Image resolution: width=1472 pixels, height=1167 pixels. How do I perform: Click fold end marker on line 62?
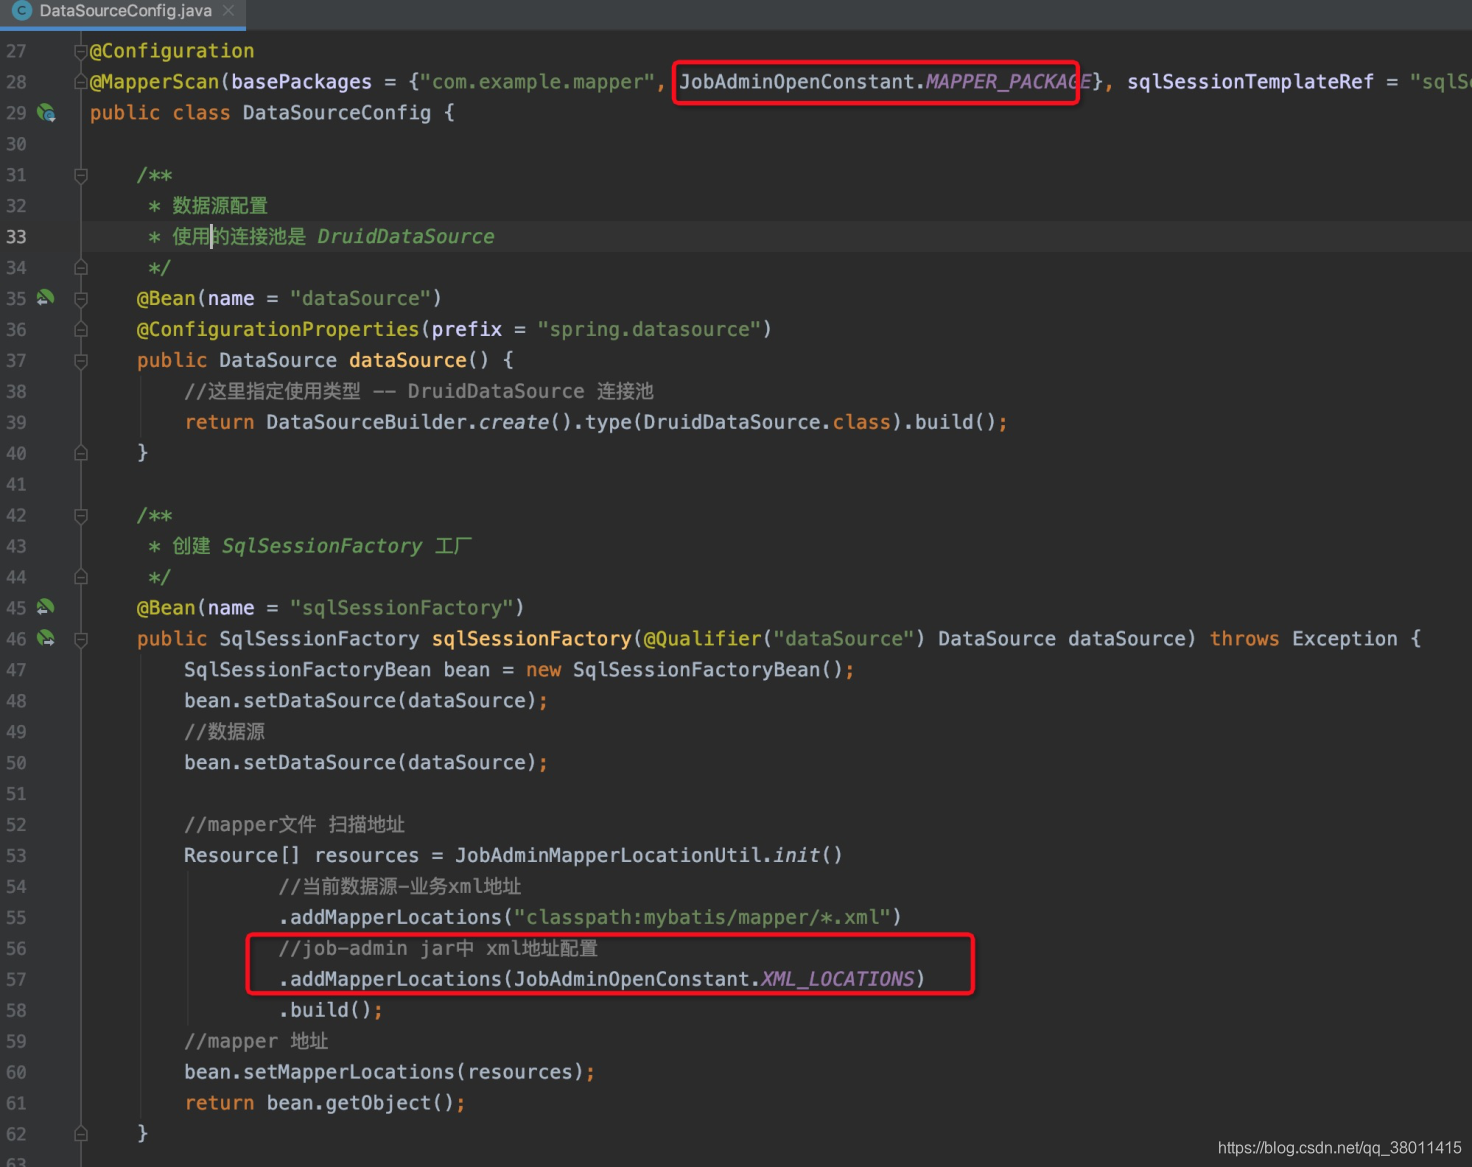click(81, 1134)
